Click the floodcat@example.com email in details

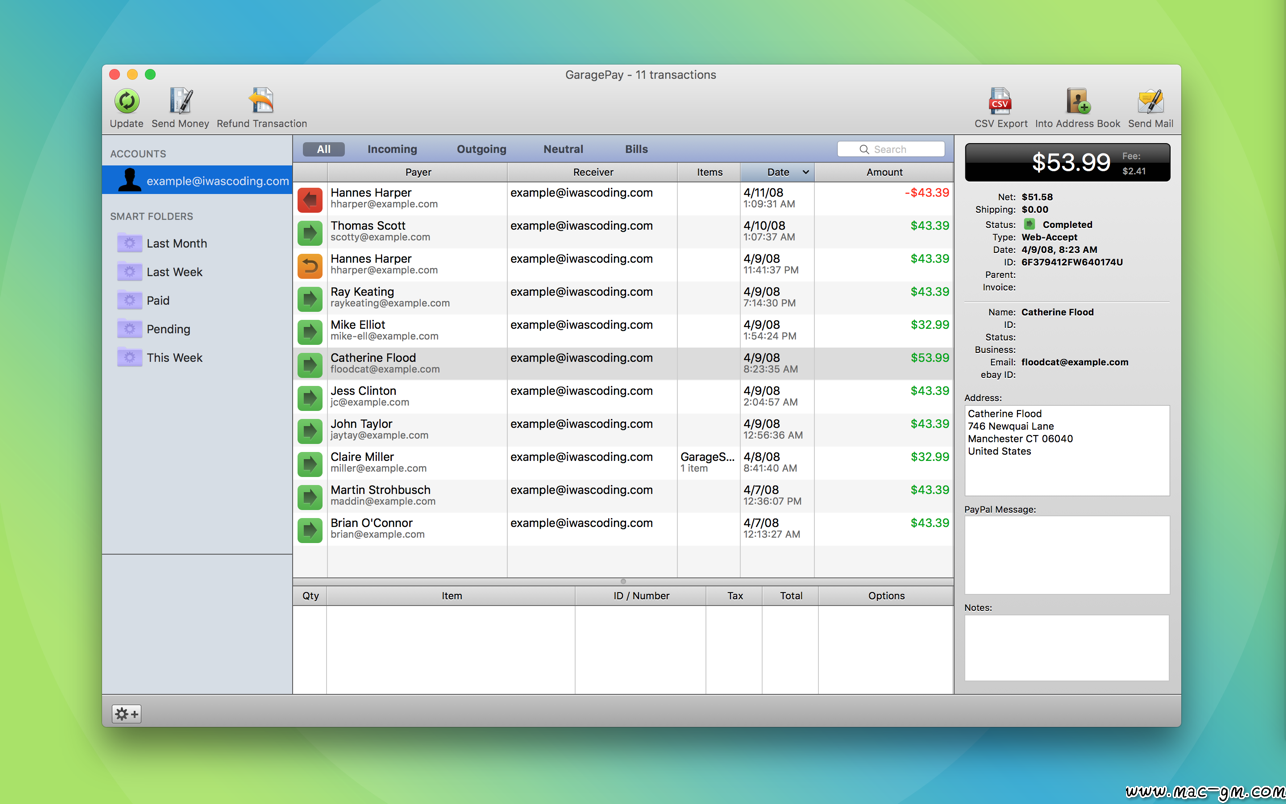(x=1075, y=362)
